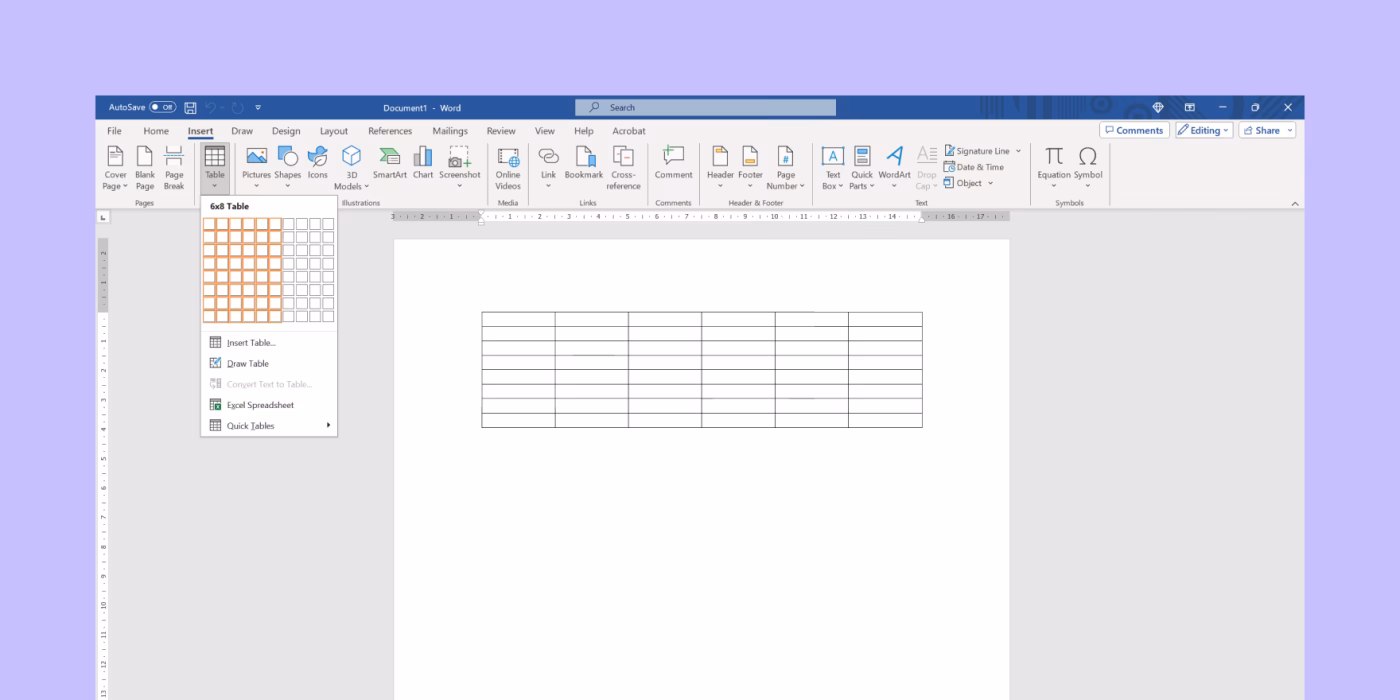Screen dimensions: 1400x700
Task: Expand the Quick Tables submenu
Action: [250, 425]
